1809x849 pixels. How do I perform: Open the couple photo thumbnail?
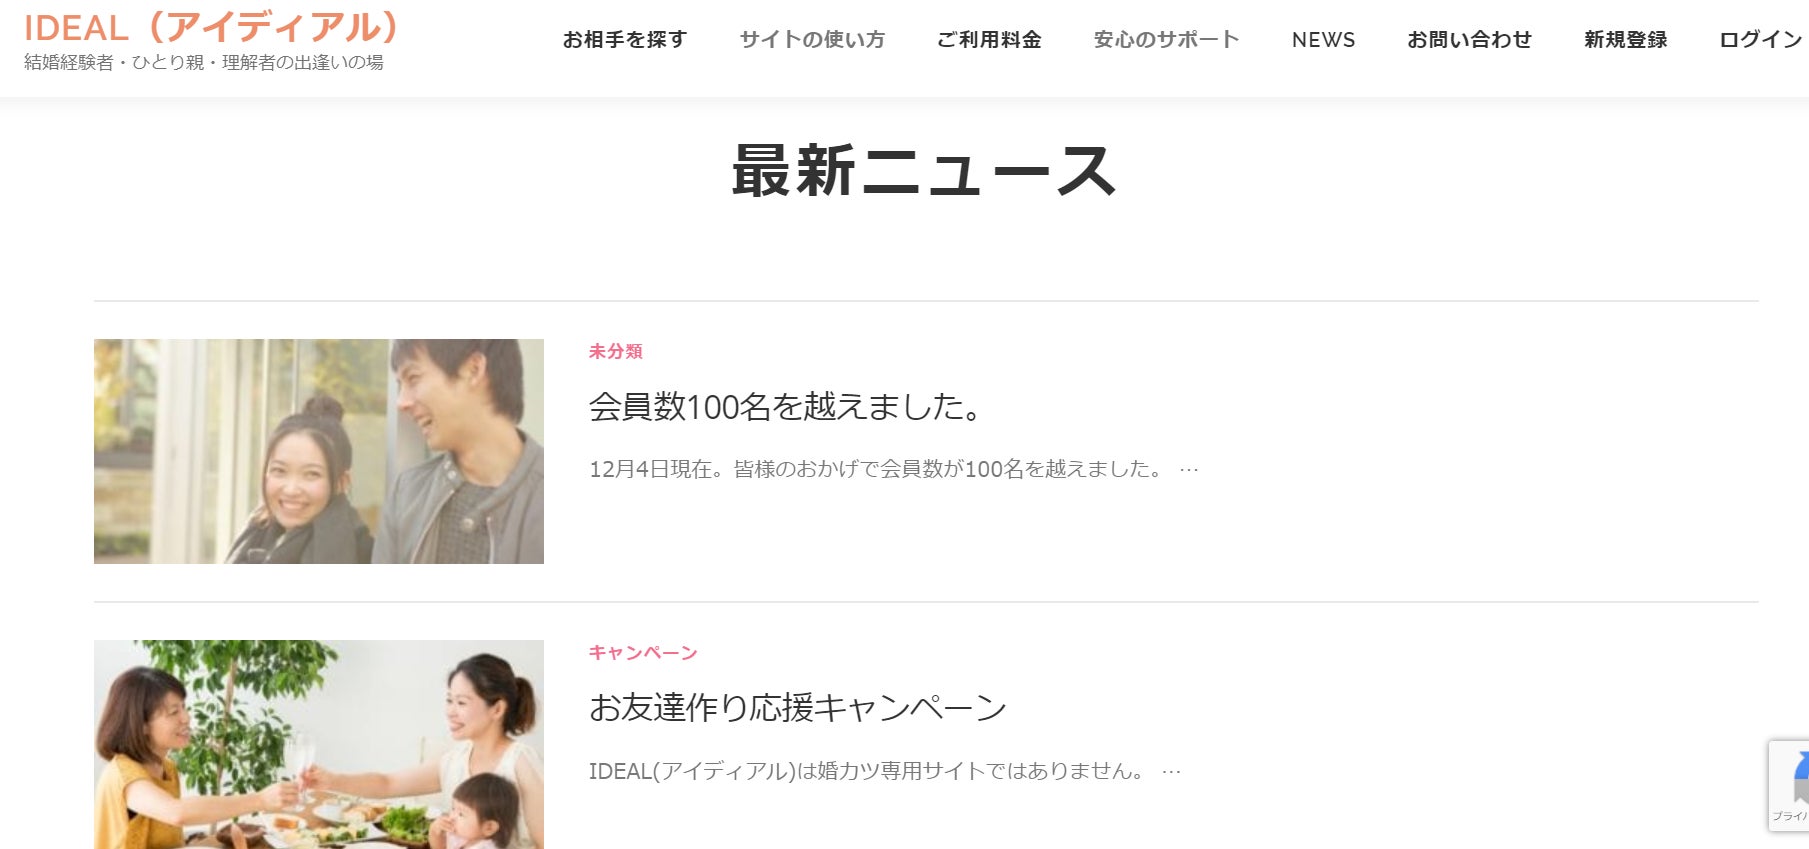[319, 451]
